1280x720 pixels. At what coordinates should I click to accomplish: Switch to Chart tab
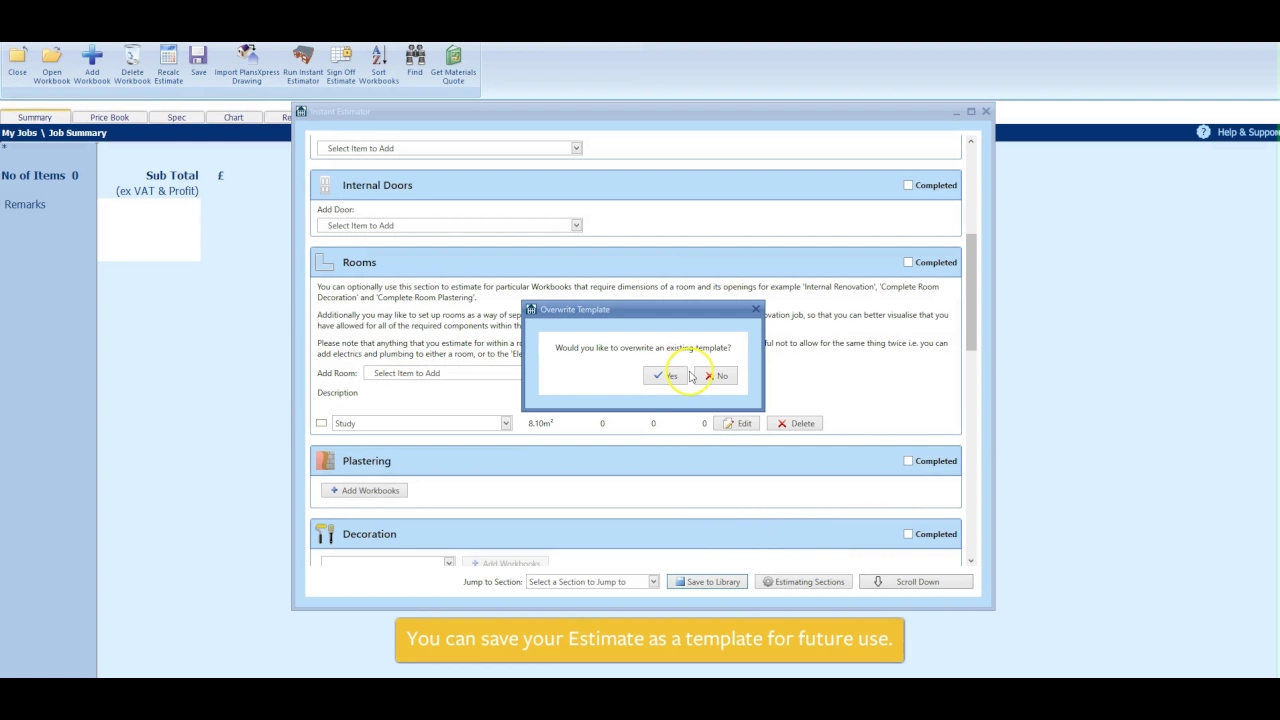click(x=233, y=117)
